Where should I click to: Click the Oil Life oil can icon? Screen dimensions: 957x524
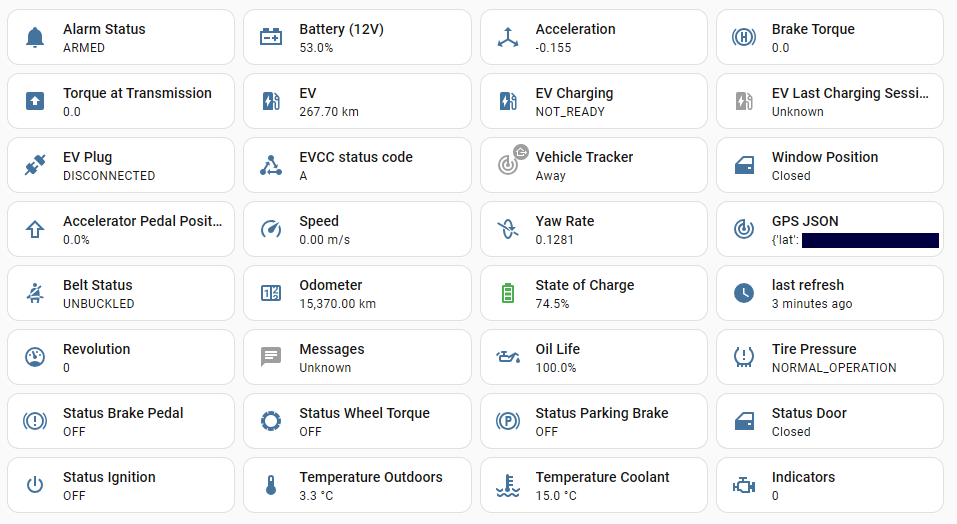click(x=507, y=358)
